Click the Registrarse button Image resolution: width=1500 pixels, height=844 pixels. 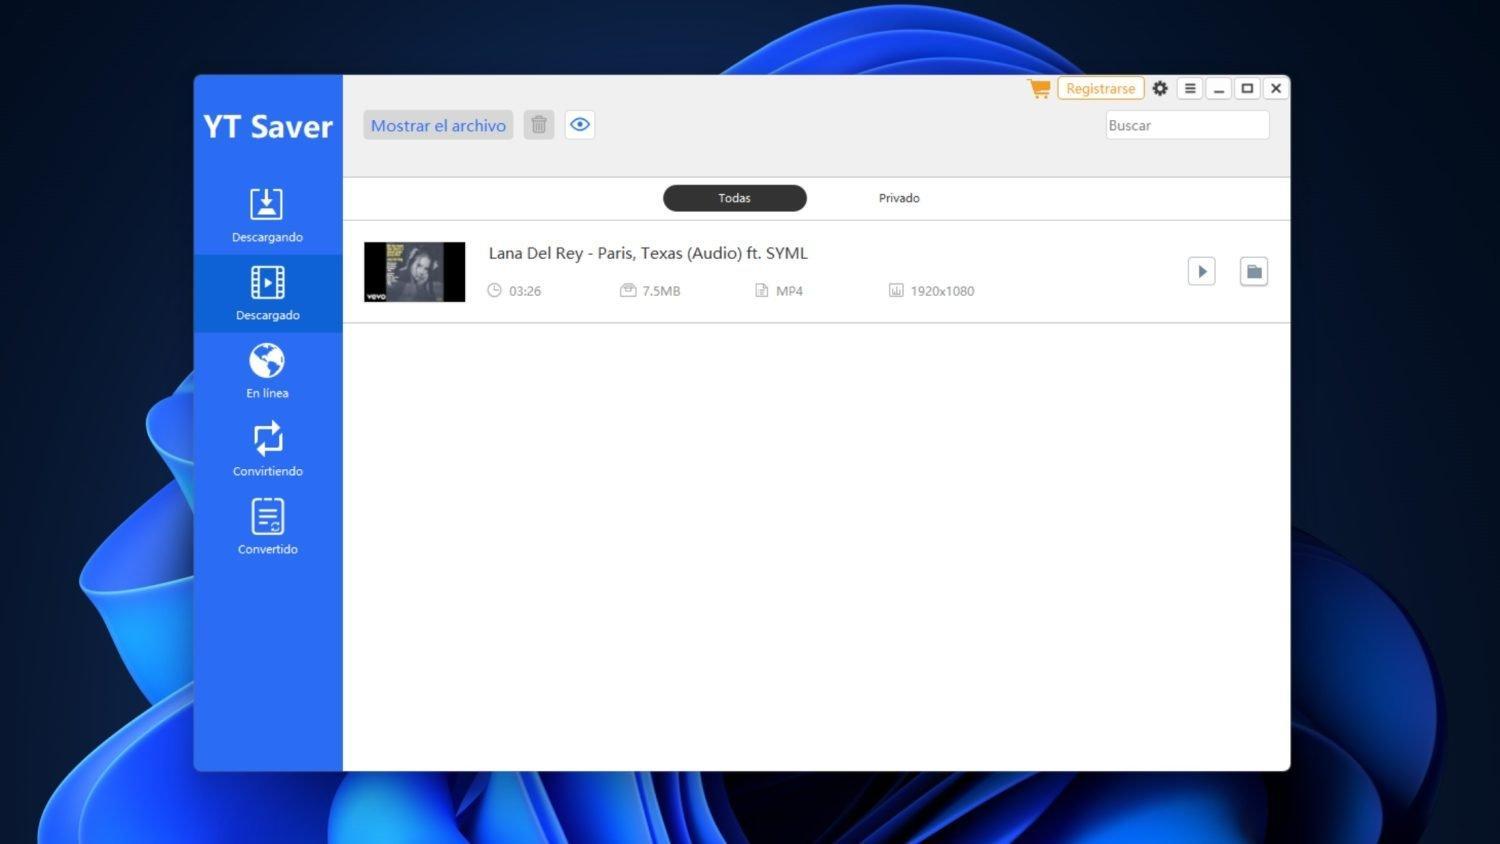click(x=1100, y=88)
